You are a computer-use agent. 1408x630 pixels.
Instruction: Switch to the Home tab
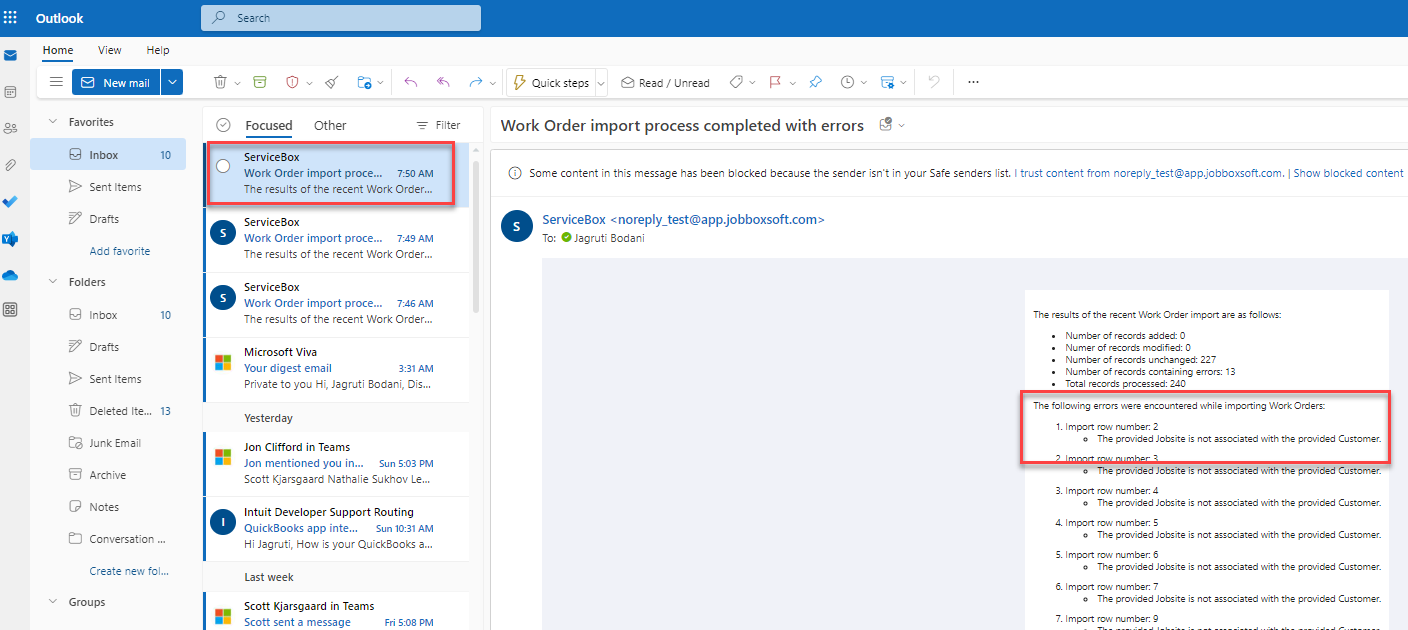point(58,50)
